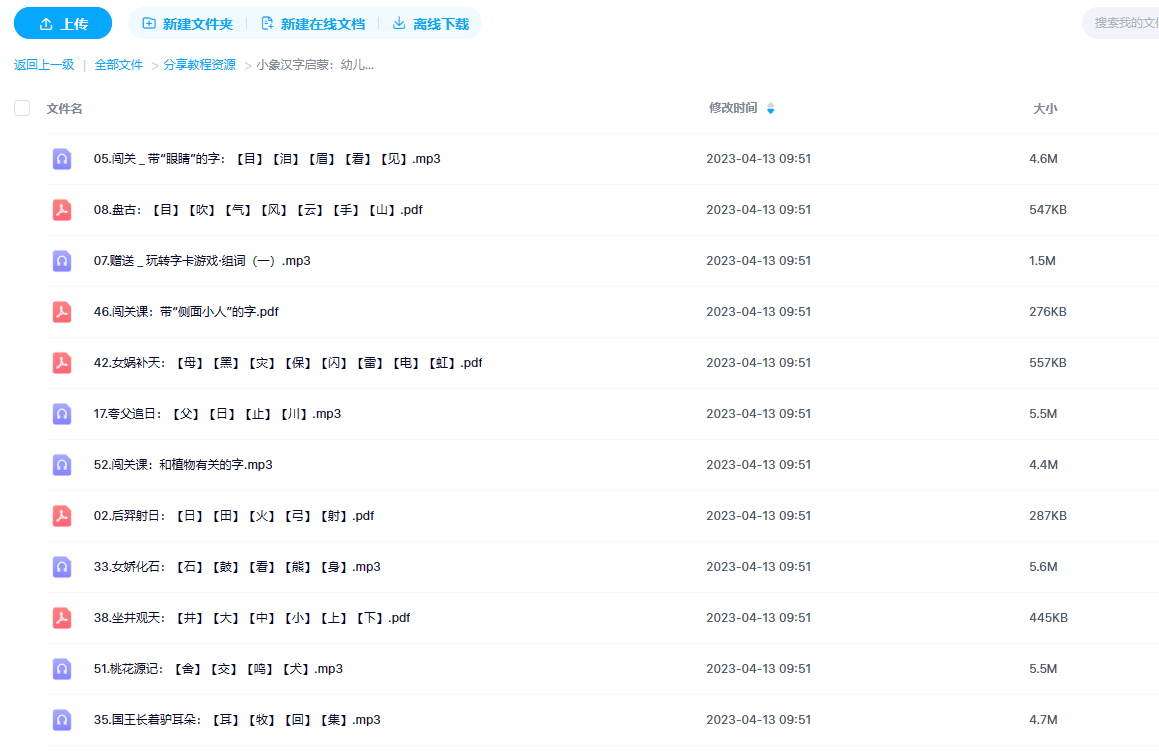The width and height of the screenshot is (1159, 751).
Task: Click size 276KB of 46.闯关课 row
Action: point(1047,312)
